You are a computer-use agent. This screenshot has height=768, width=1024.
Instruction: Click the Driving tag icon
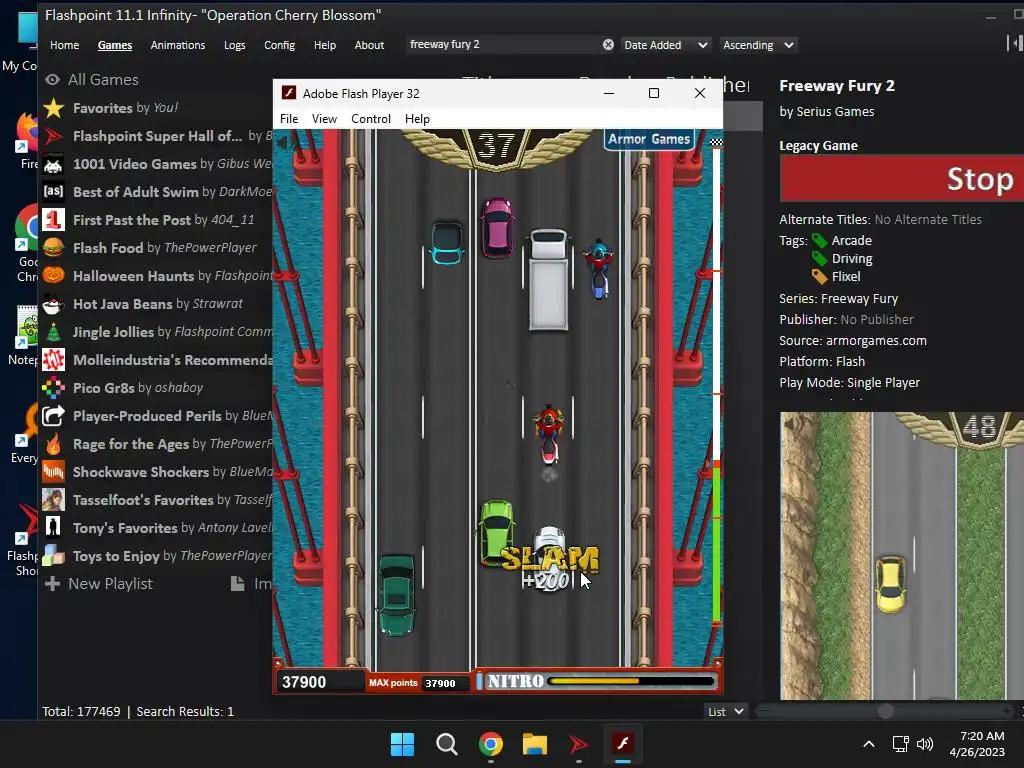pyautogui.click(x=820, y=259)
